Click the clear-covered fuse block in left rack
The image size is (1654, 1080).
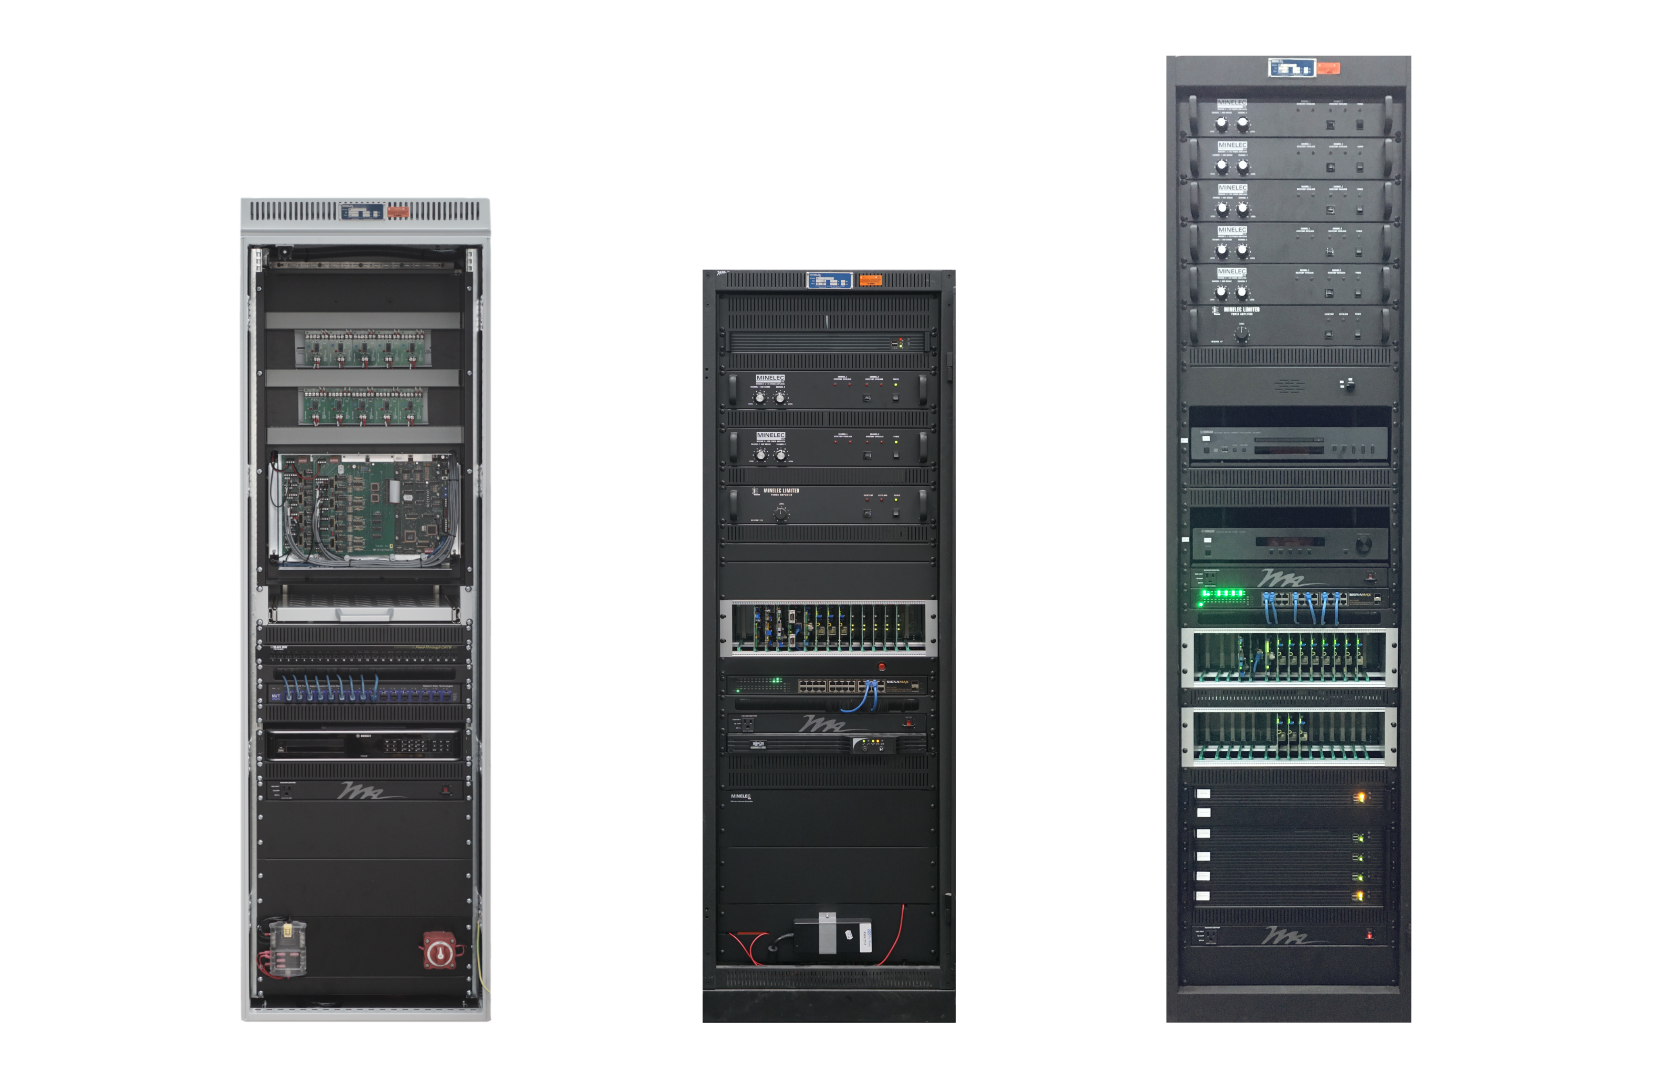tap(288, 946)
